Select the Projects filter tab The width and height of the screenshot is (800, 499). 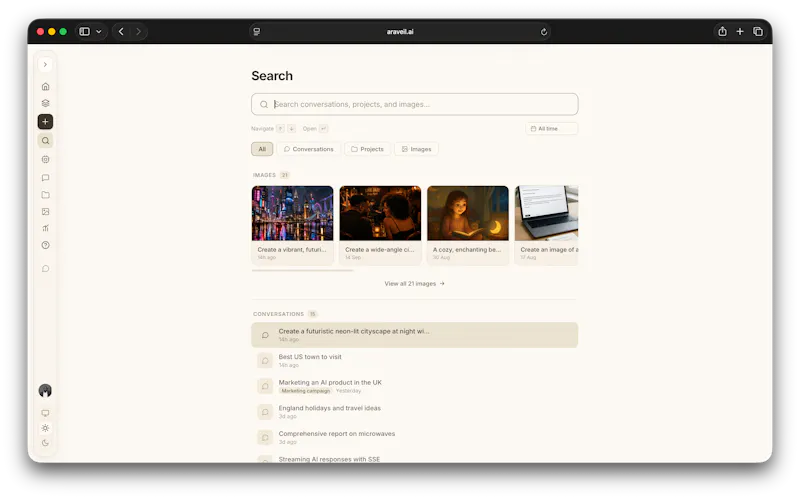[x=367, y=149]
